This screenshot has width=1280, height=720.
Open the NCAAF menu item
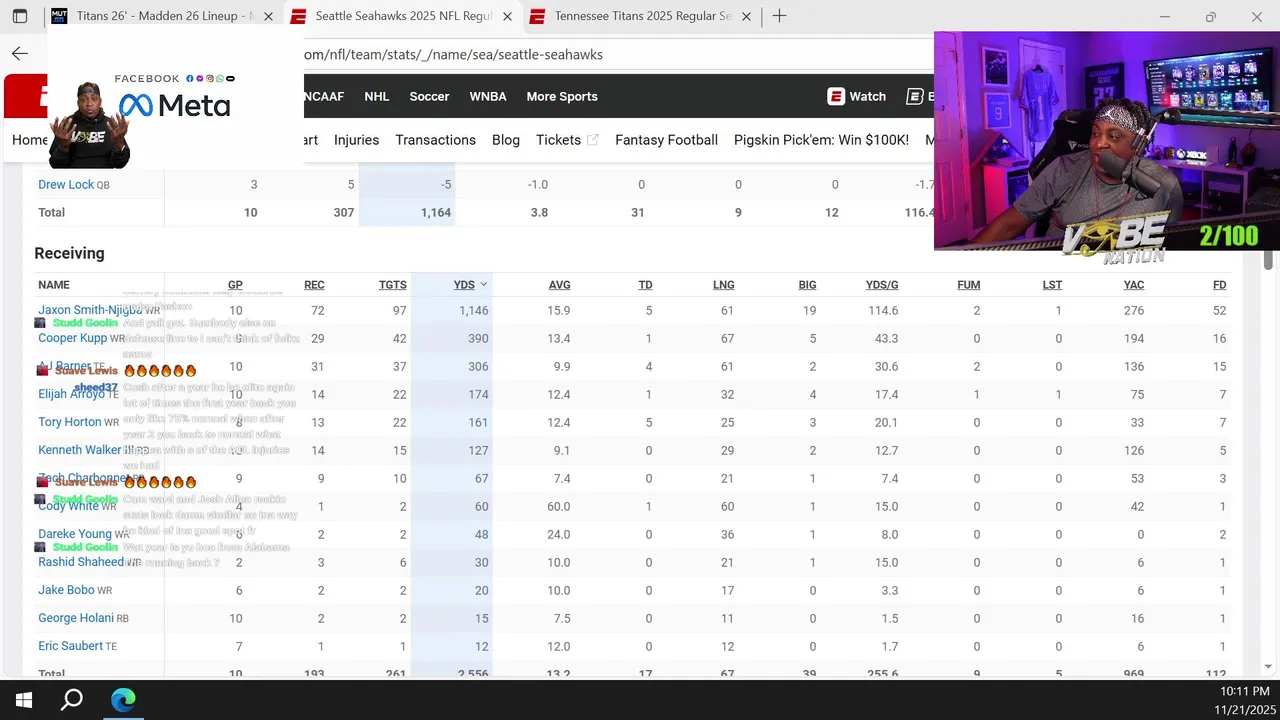[323, 96]
